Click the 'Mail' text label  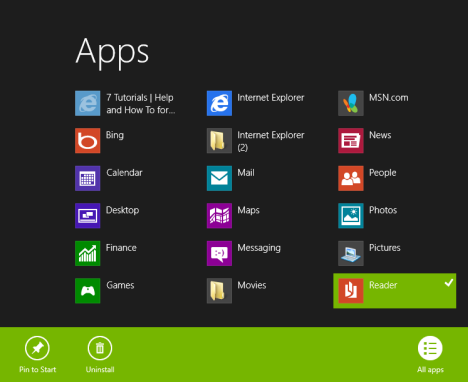[246, 173]
